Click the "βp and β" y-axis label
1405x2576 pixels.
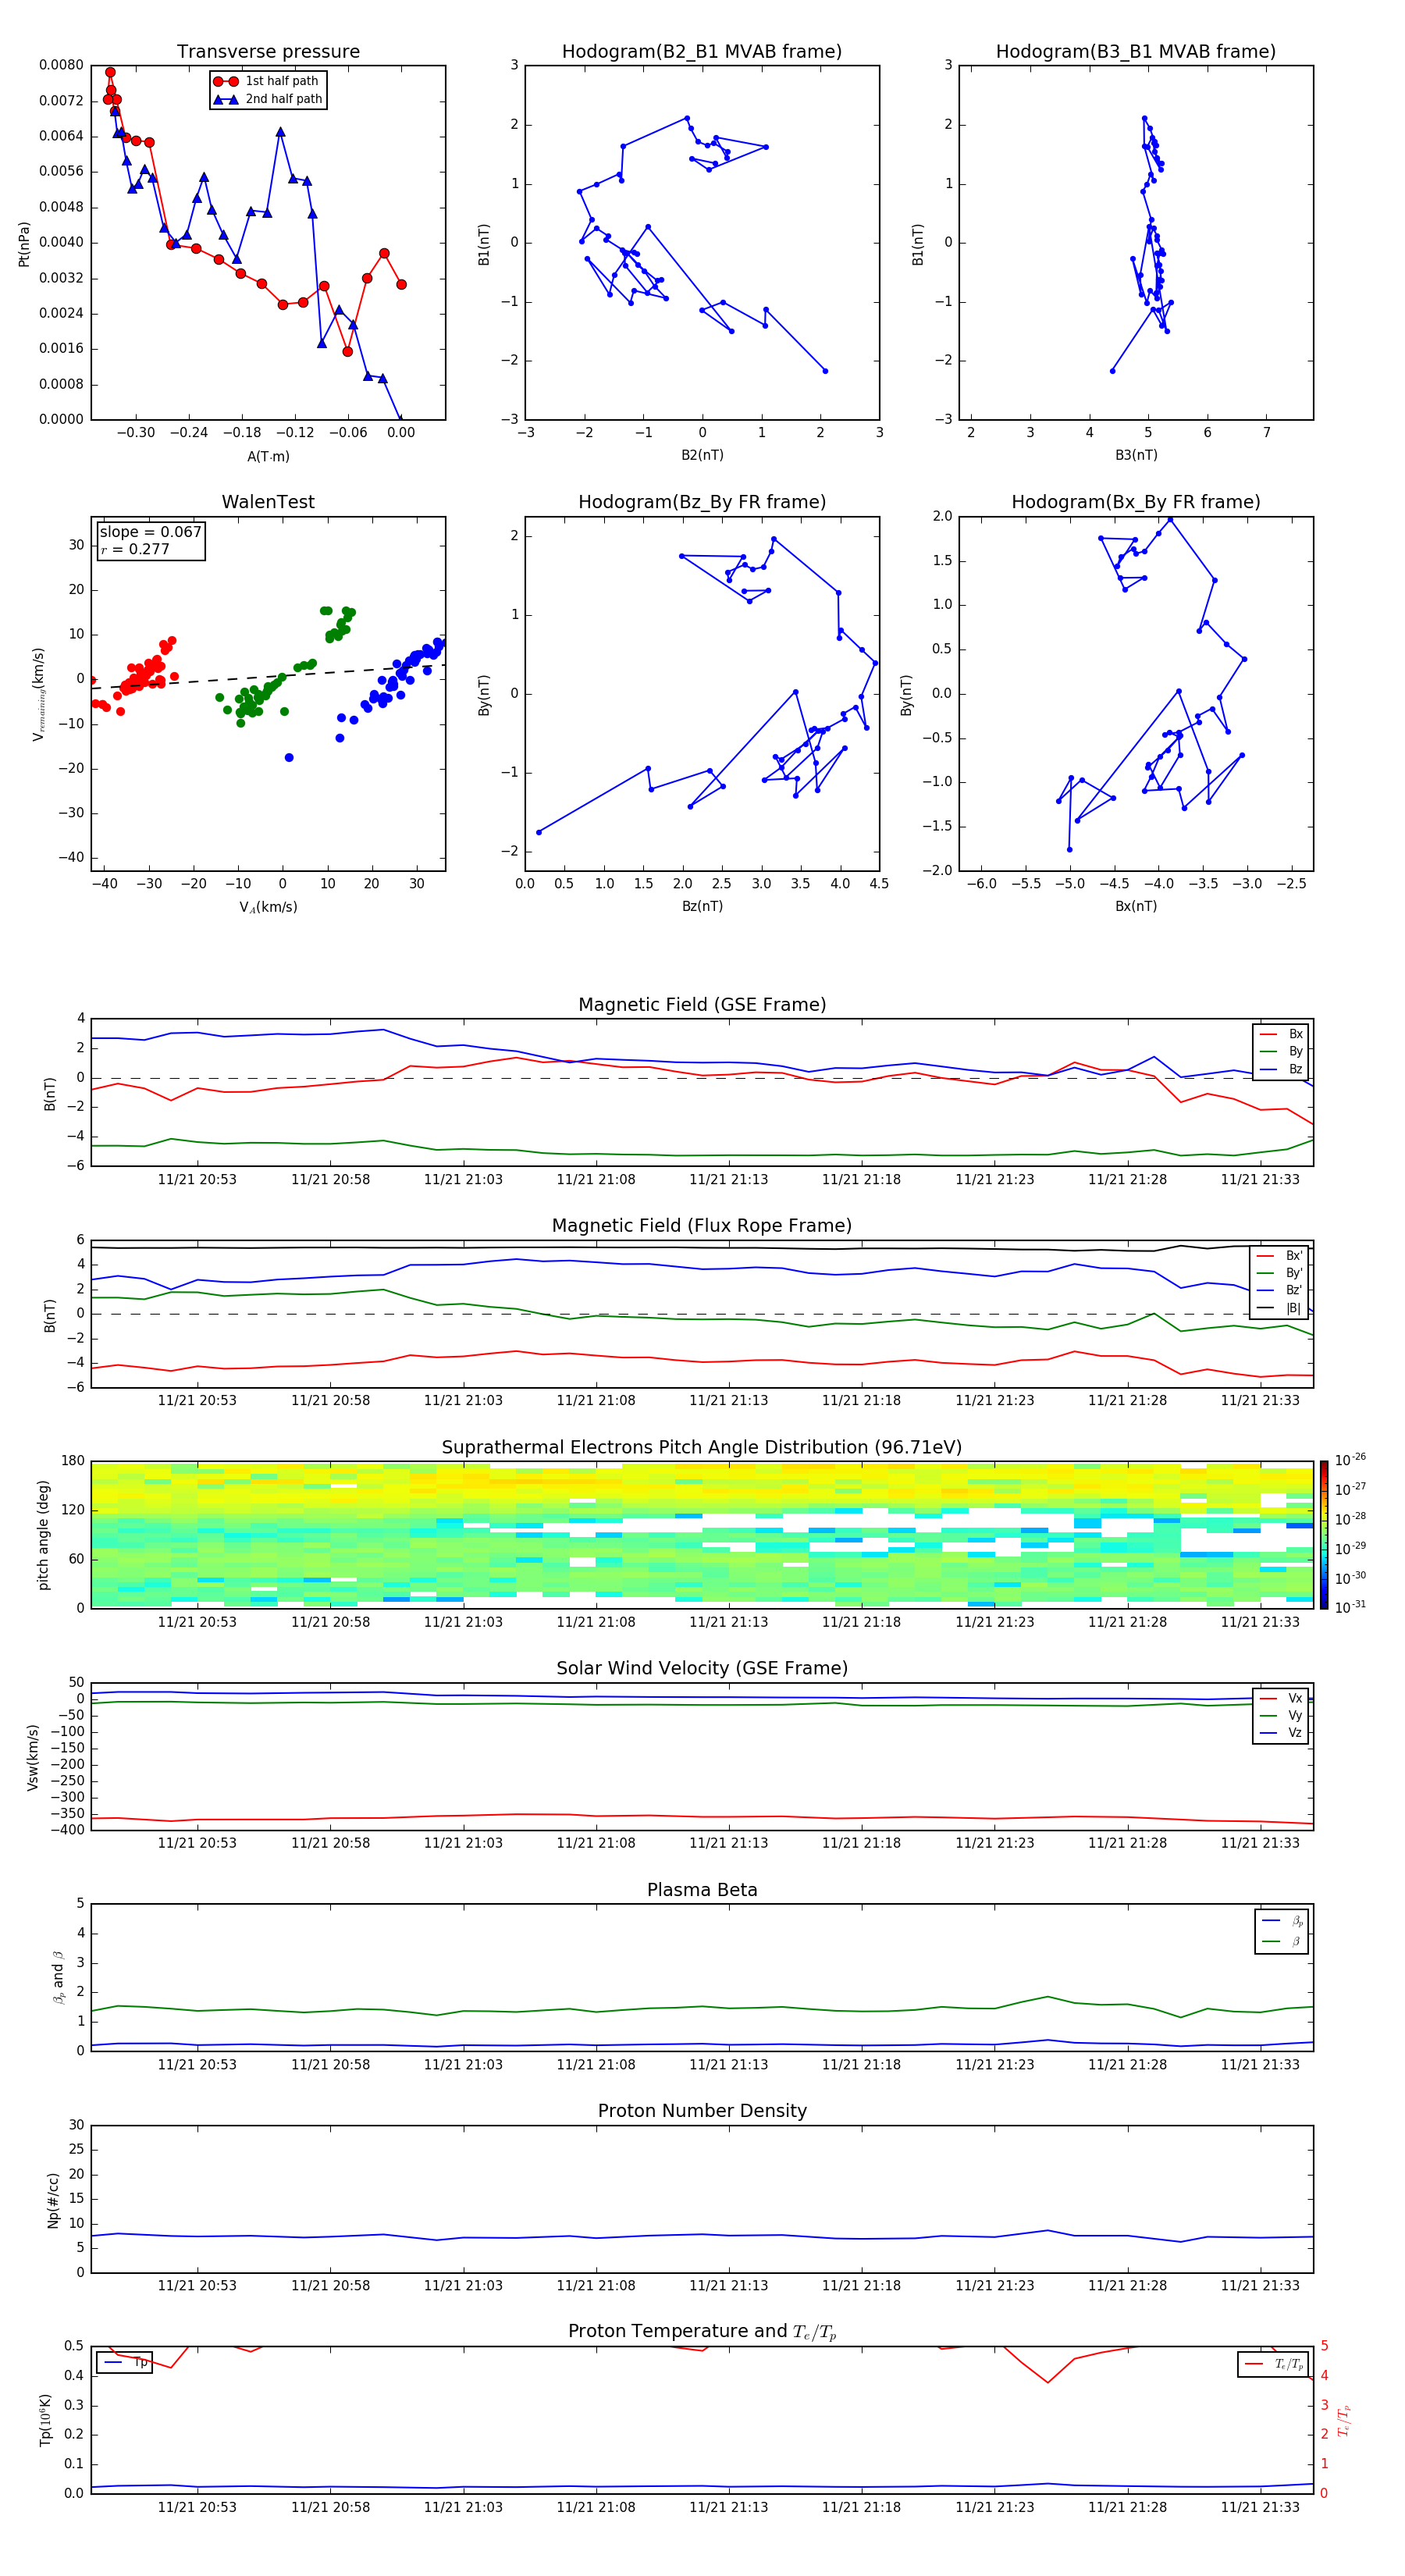point(58,1978)
